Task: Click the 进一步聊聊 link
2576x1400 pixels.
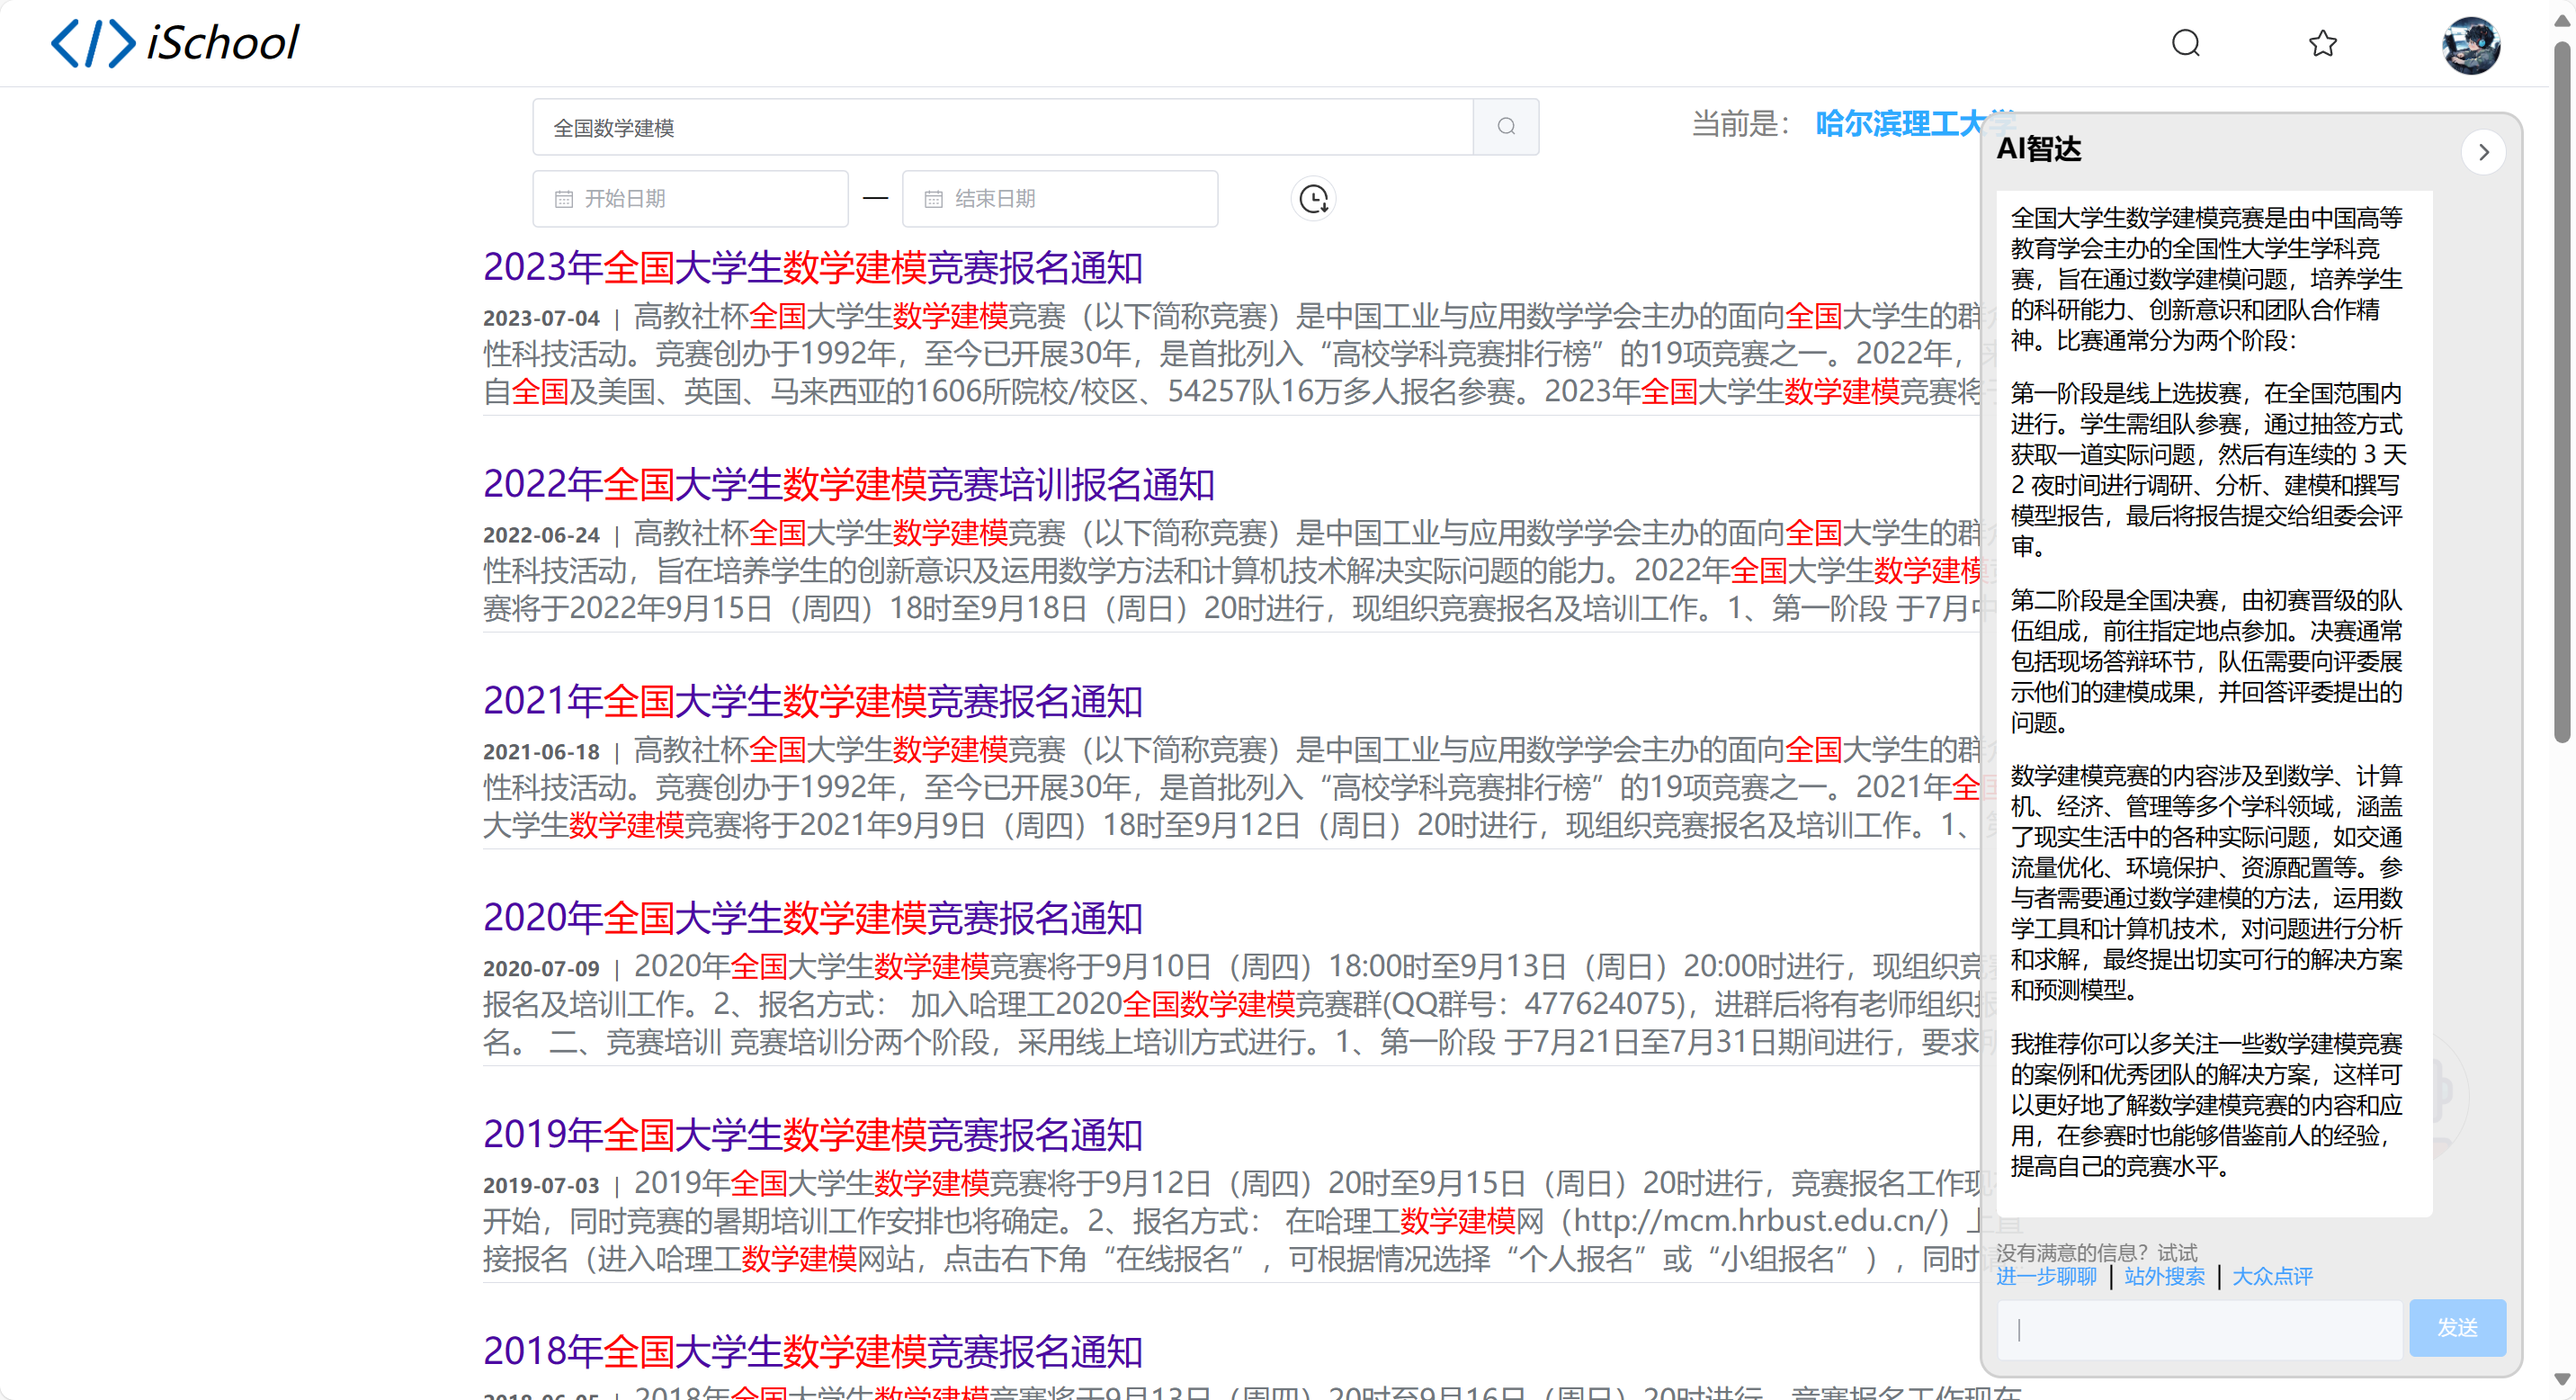Action: [x=2046, y=1276]
